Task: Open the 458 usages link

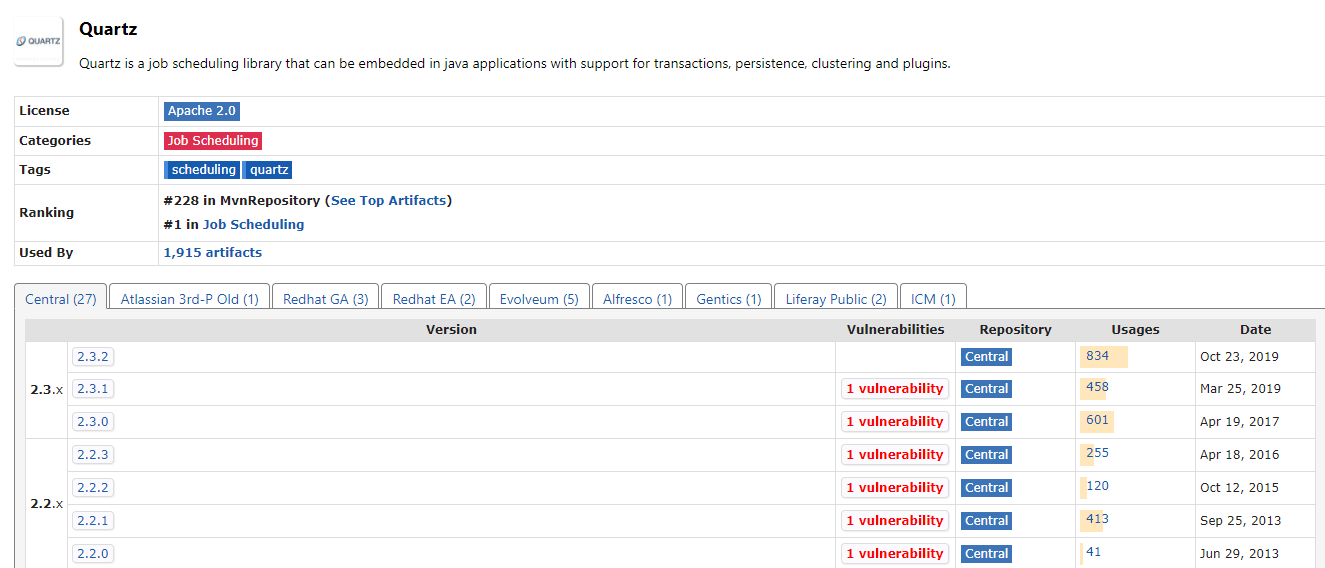Action: coord(1097,387)
